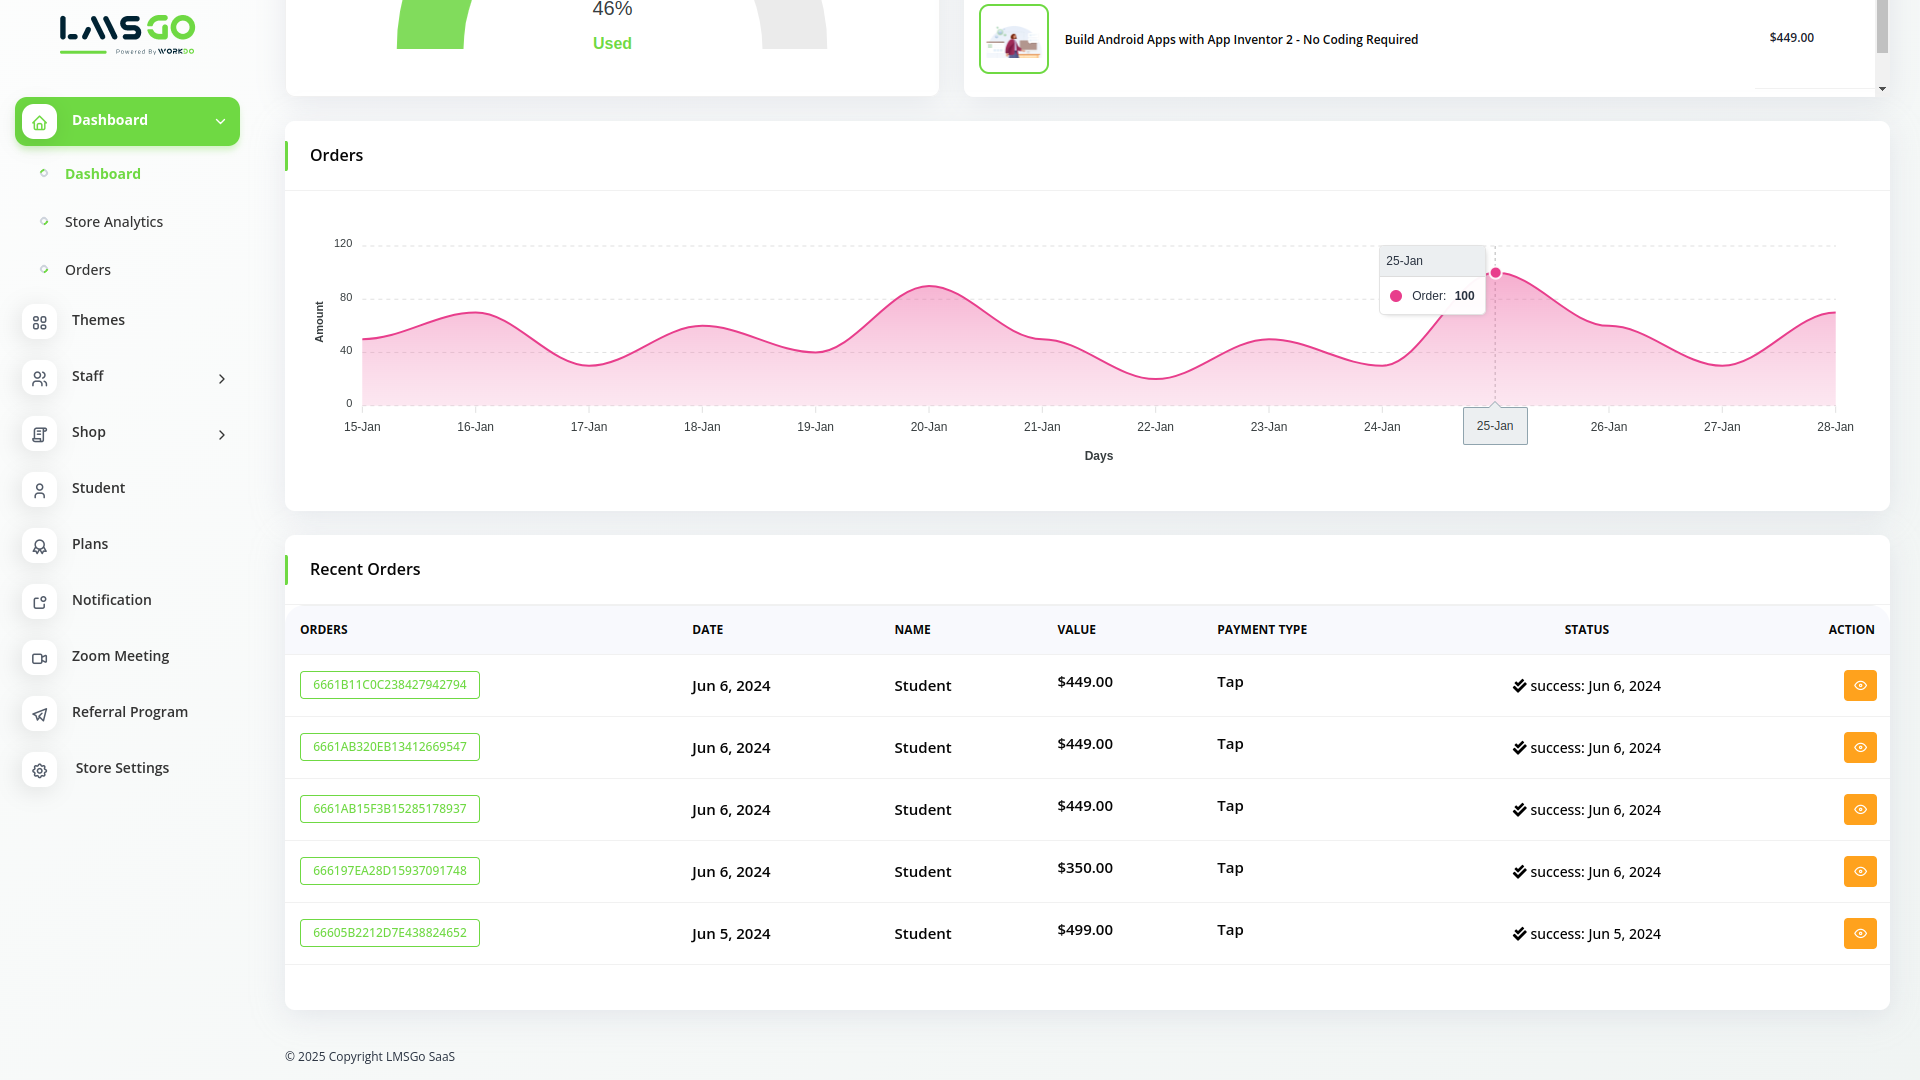Expand the Staff submenu arrow
Image resolution: width=1920 pixels, height=1080 pixels.
222,379
